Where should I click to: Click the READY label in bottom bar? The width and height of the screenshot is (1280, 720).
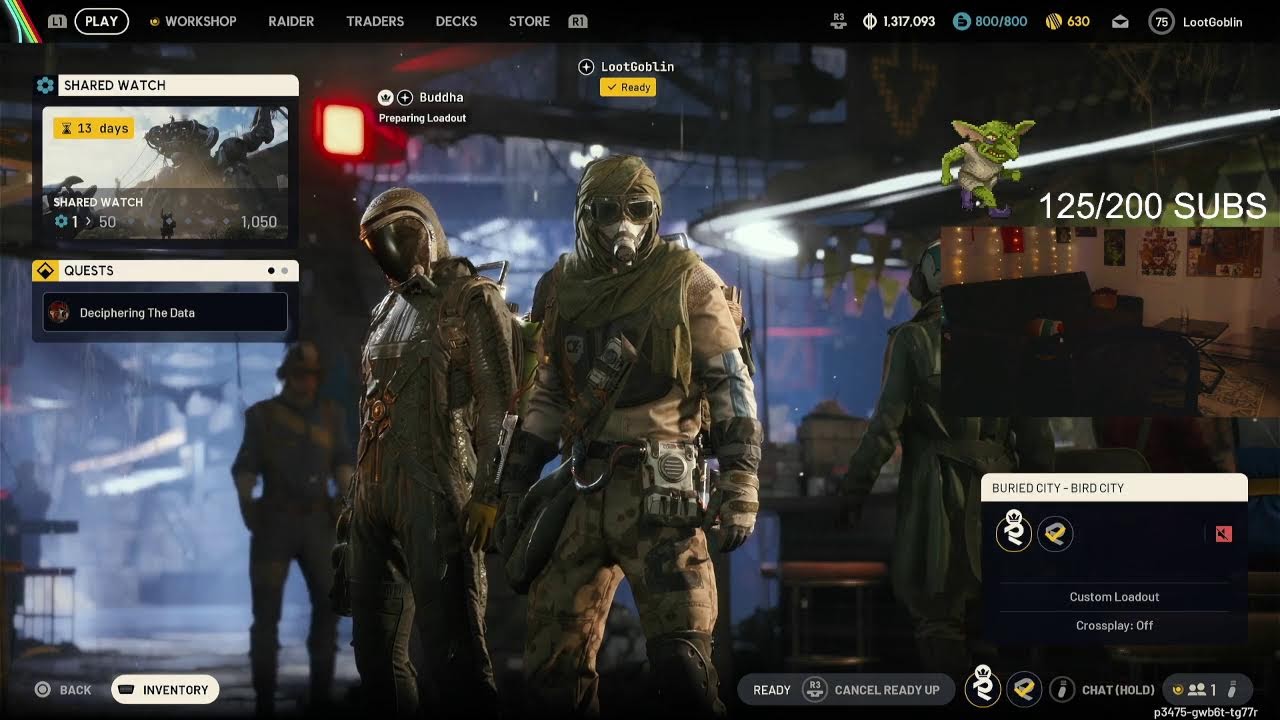click(772, 690)
